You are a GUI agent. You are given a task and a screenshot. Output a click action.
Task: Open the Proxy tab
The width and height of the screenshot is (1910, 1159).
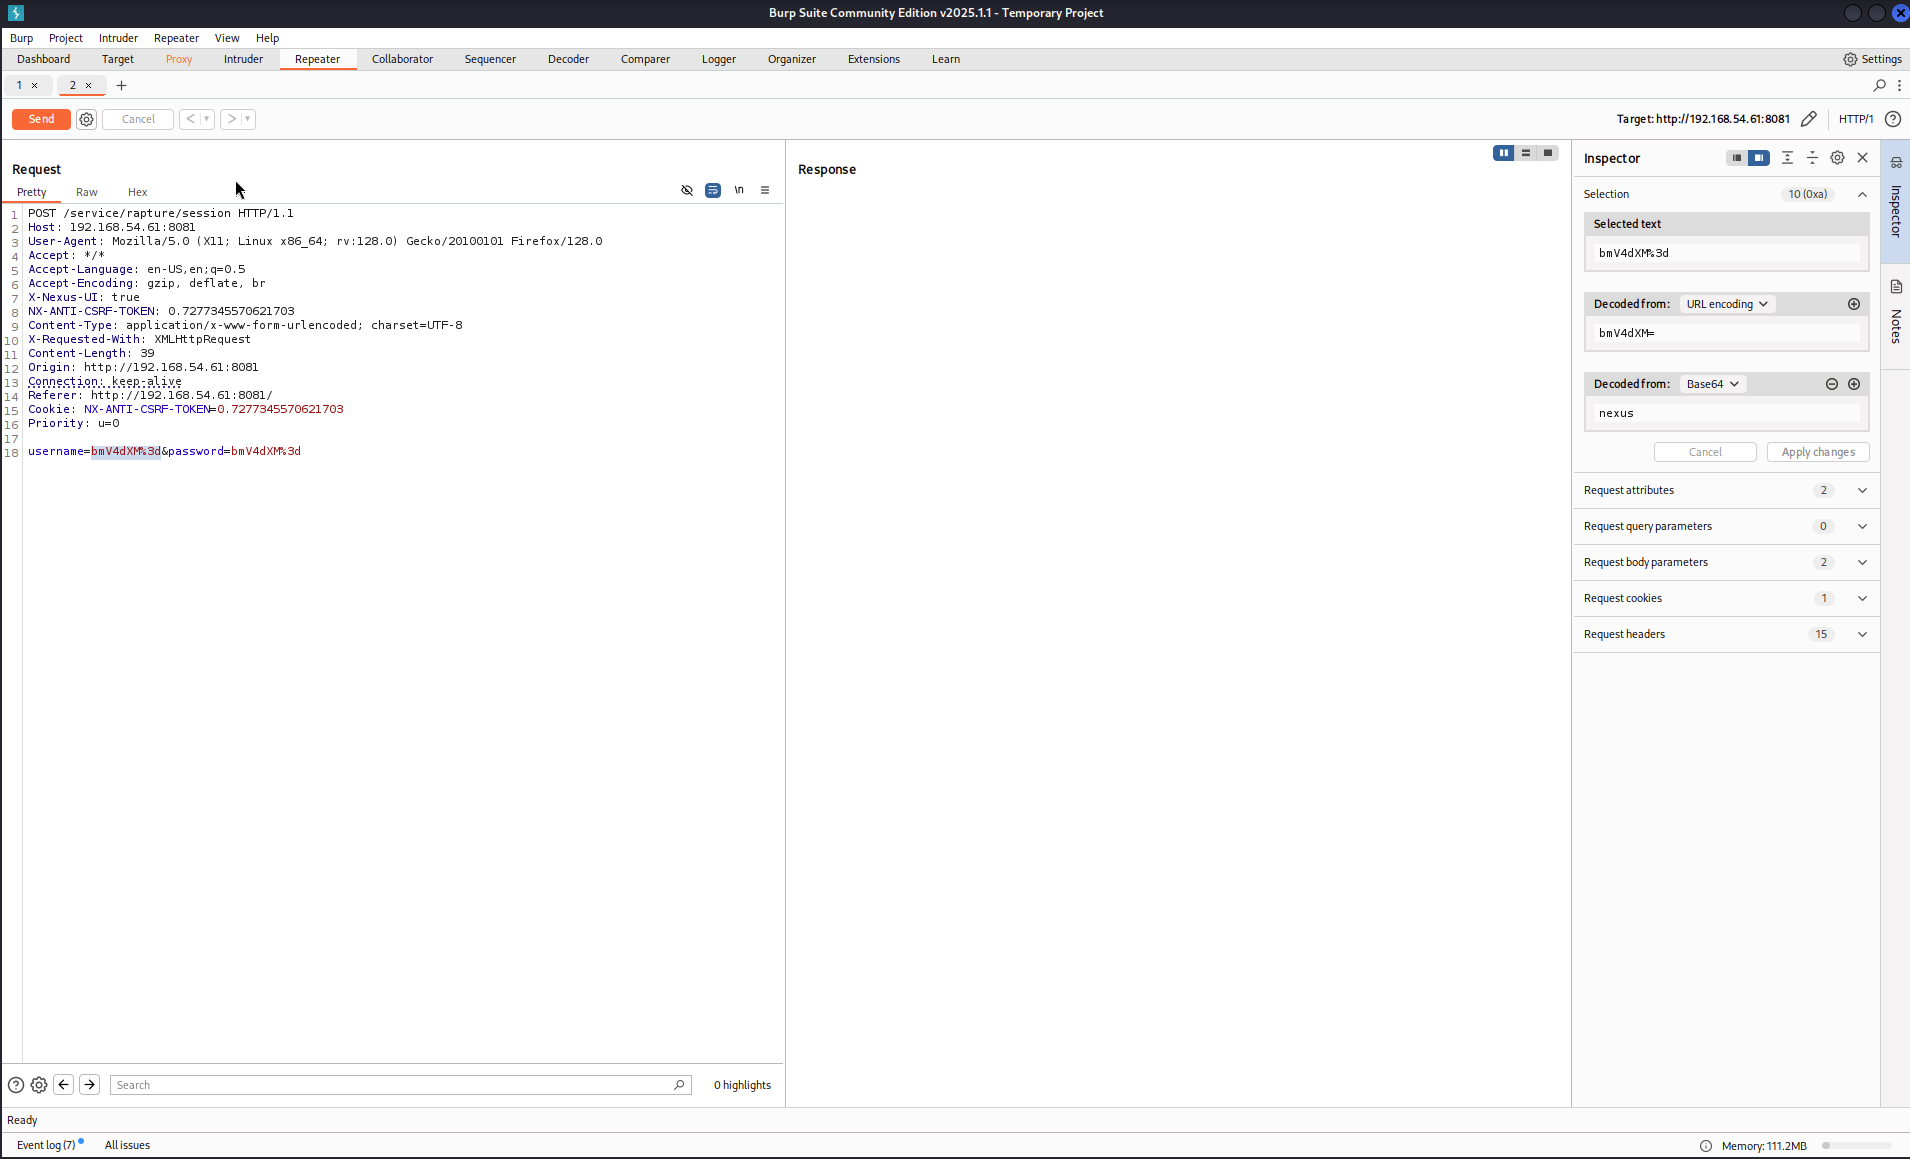179,59
